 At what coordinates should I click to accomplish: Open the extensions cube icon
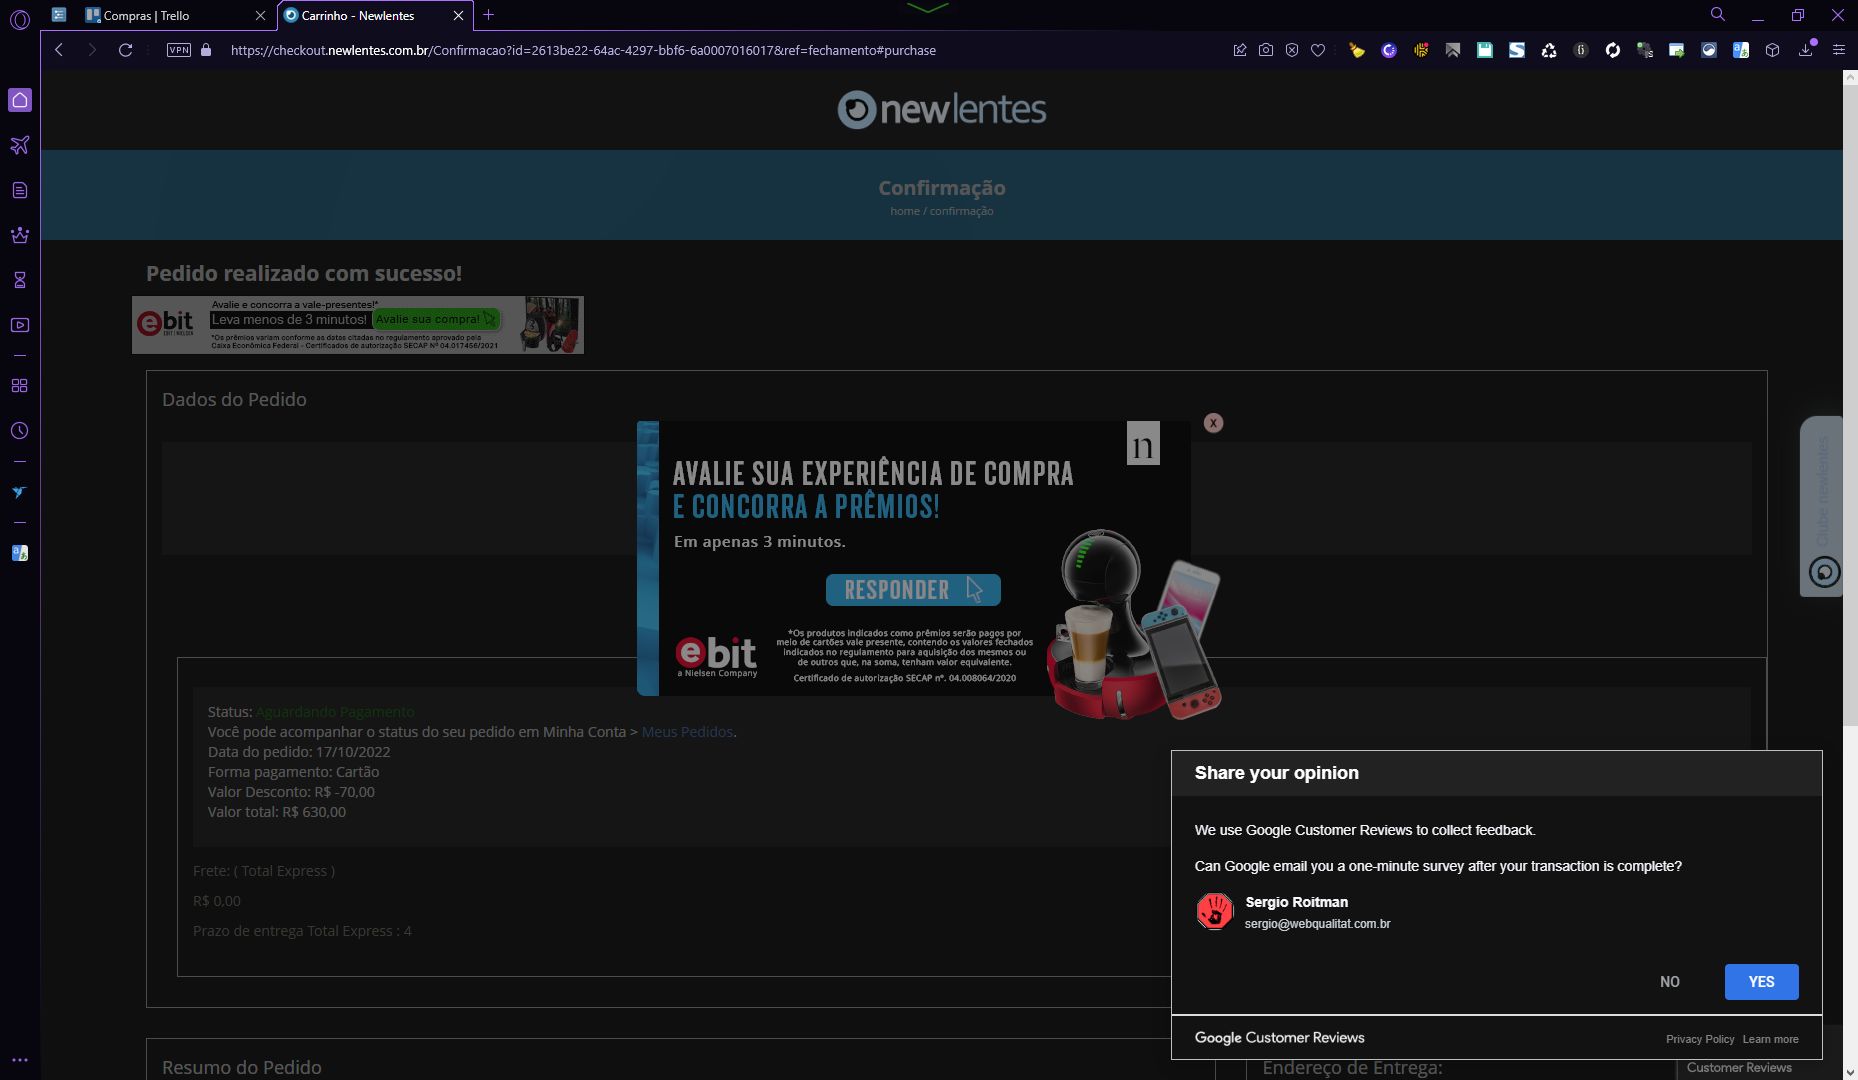coord(1773,50)
